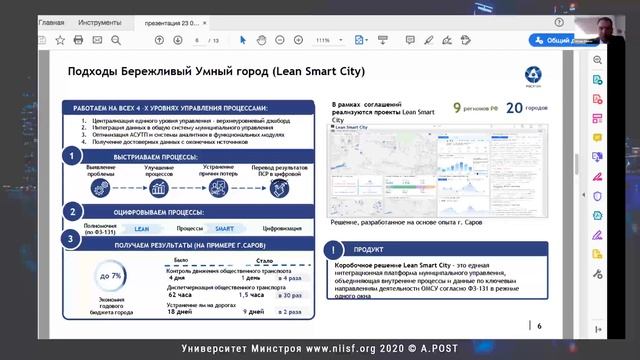Viewport: 640px width, 360px height.
Task: Switch to the Инструменты tab
Action: [100, 23]
